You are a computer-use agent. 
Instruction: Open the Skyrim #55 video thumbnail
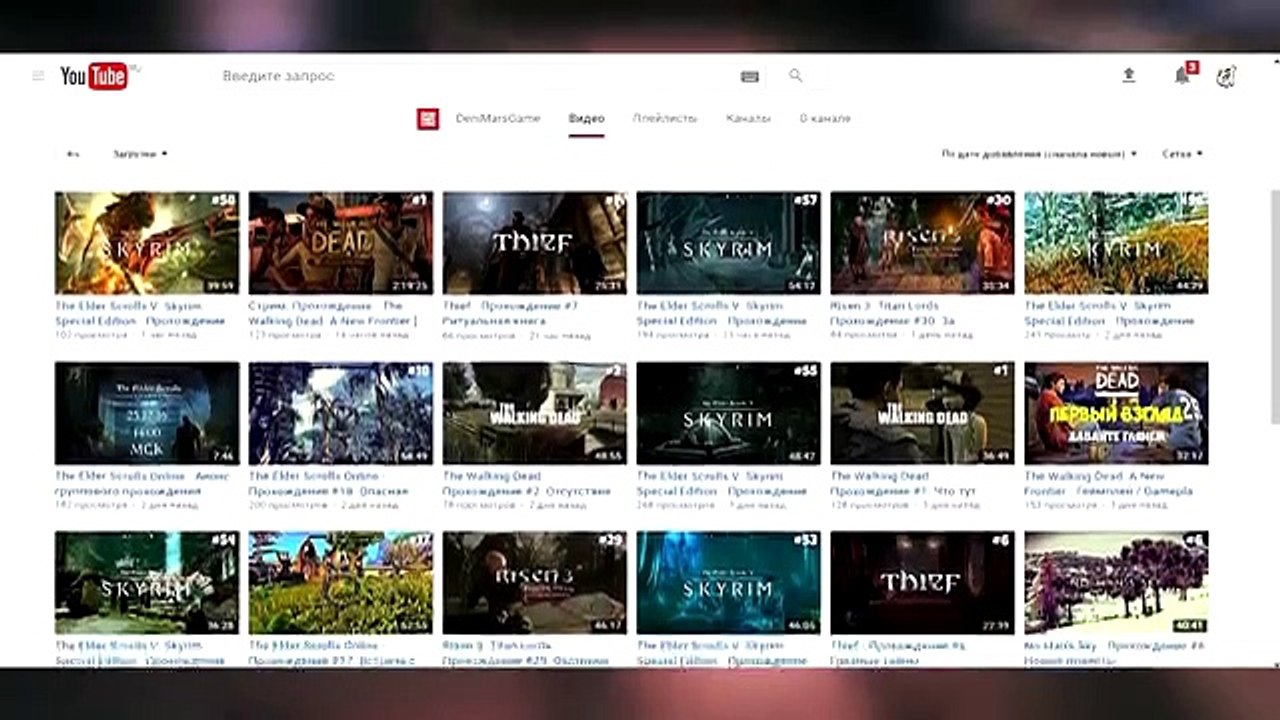729,413
